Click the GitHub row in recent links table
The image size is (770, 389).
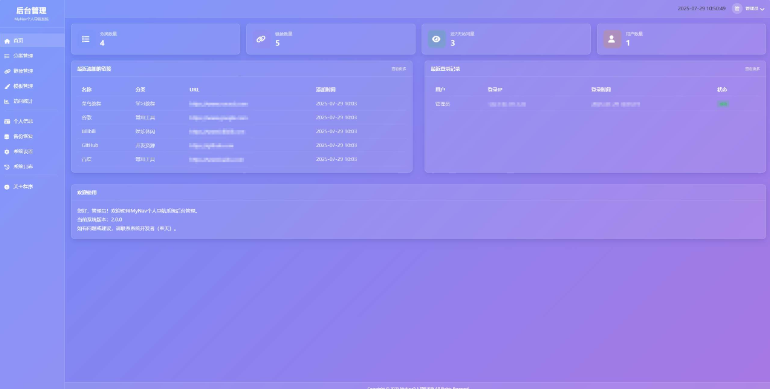(242, 145)
